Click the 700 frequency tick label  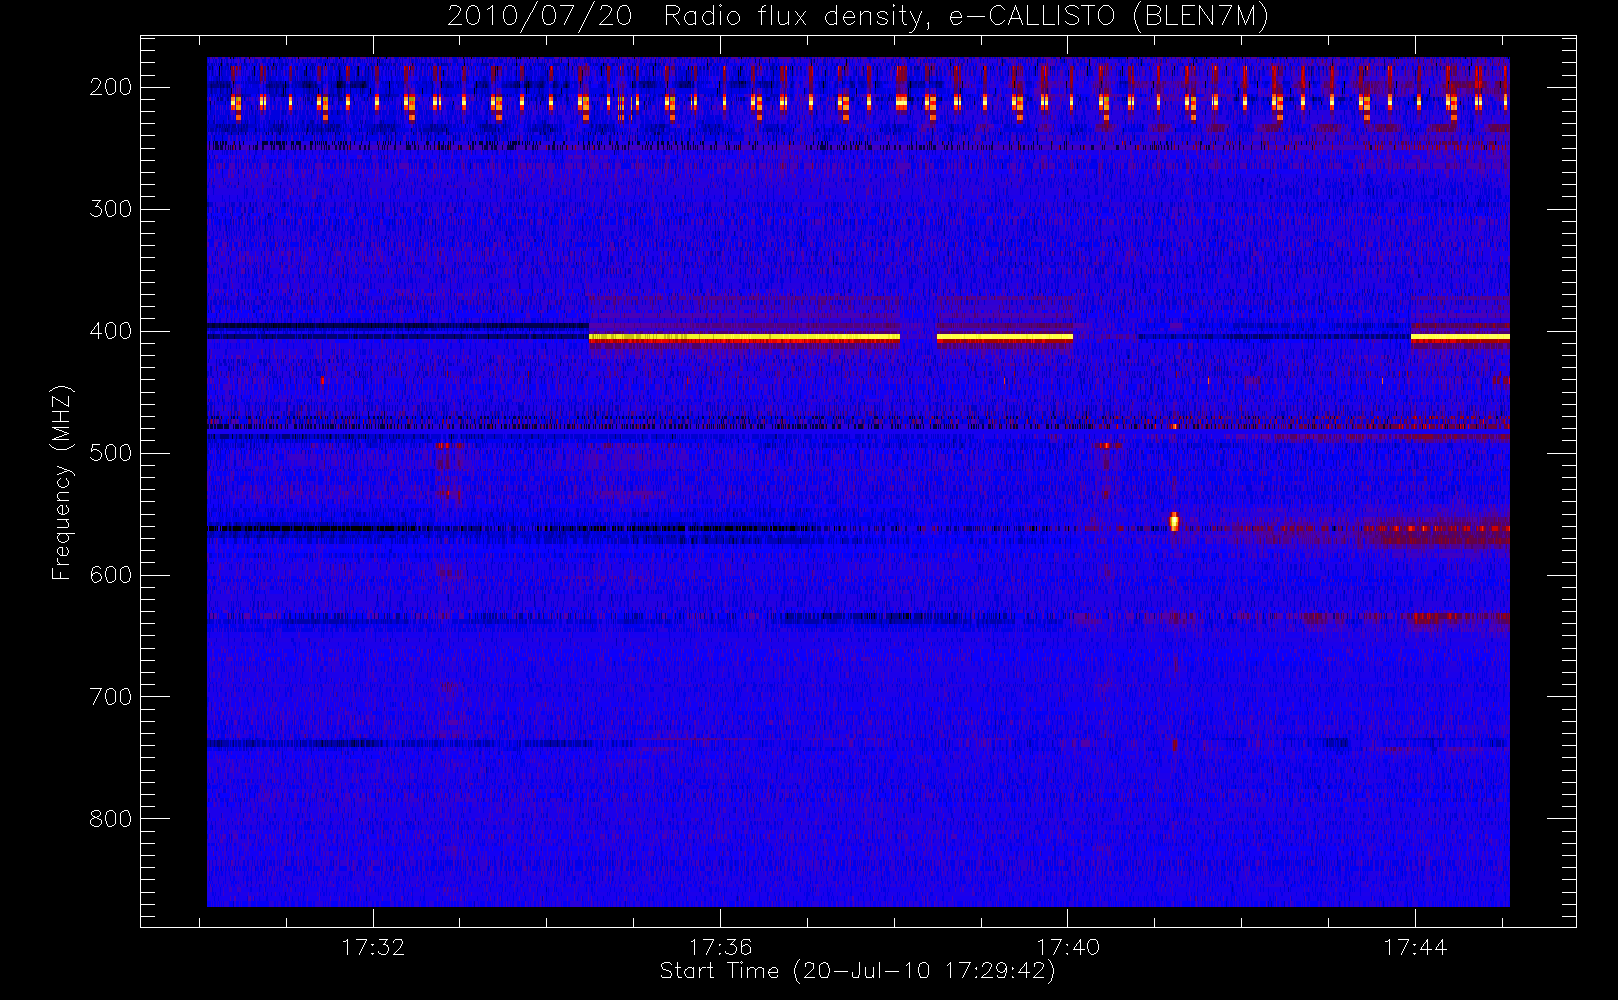[111, 697]
